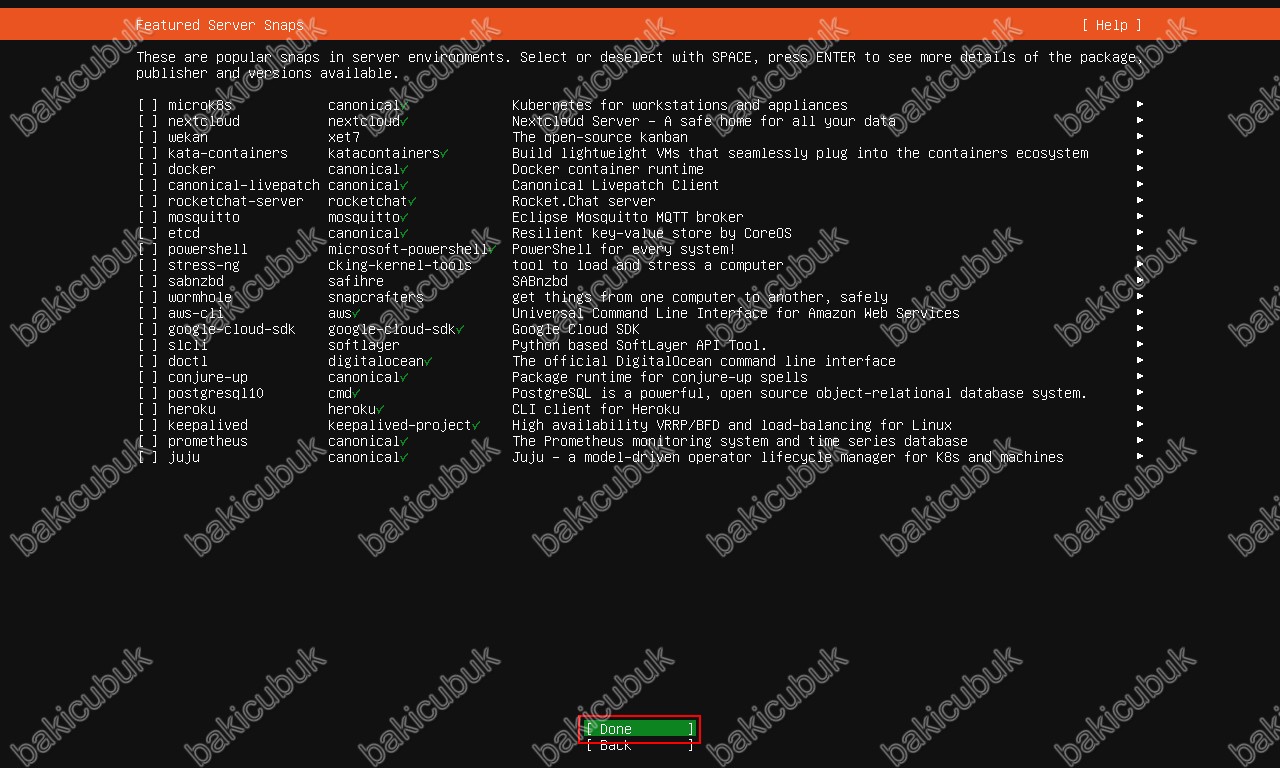This screenshot has width=1280, height=768.
Task: Select the 'keepalived-project' publisher text
Action: [x=400, y=425]
